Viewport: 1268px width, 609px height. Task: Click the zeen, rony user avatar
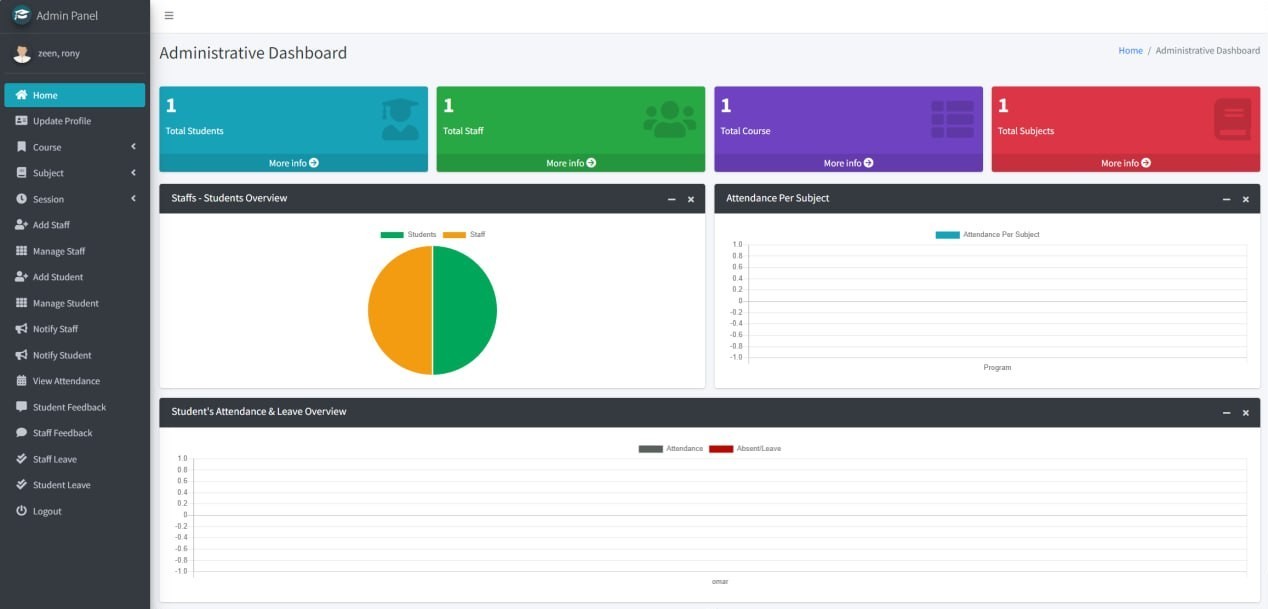(21, 53)
